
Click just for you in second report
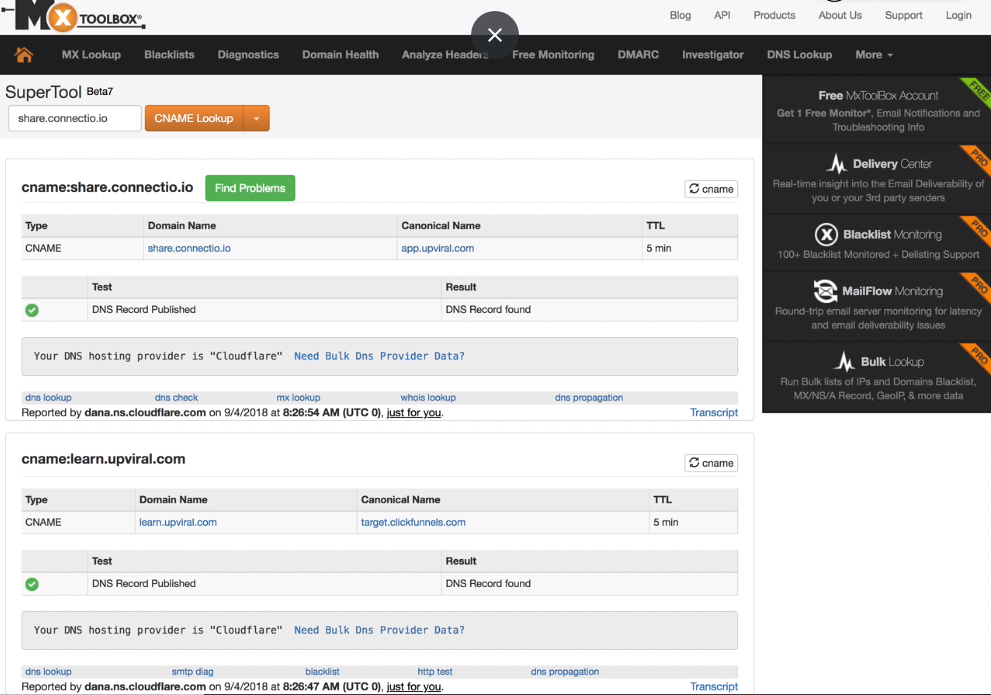414,687
